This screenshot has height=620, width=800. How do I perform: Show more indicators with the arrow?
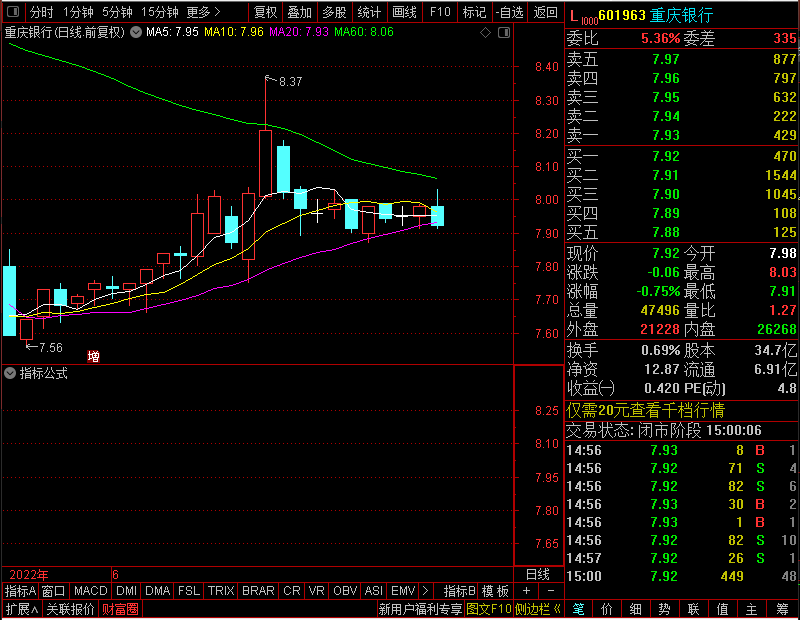pyautogui.click(x=426, y=591)
